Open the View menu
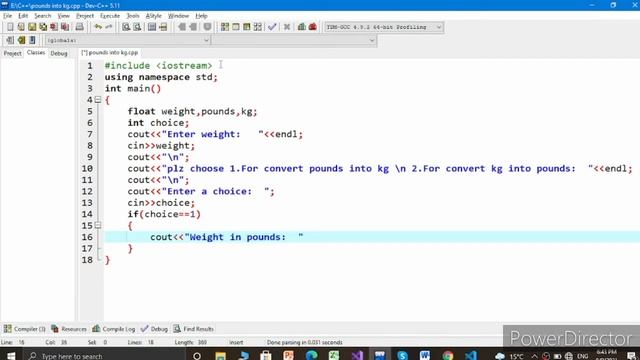The width and height of the screenshot is (640, 360). point(64,16)
